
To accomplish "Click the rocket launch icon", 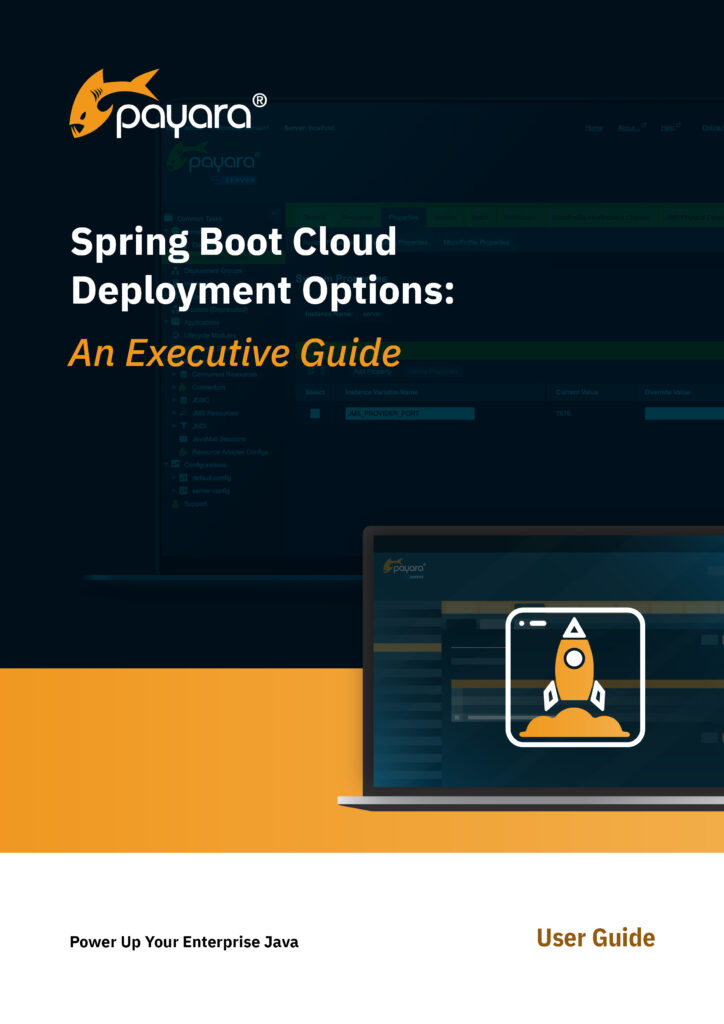I will 574,677.
